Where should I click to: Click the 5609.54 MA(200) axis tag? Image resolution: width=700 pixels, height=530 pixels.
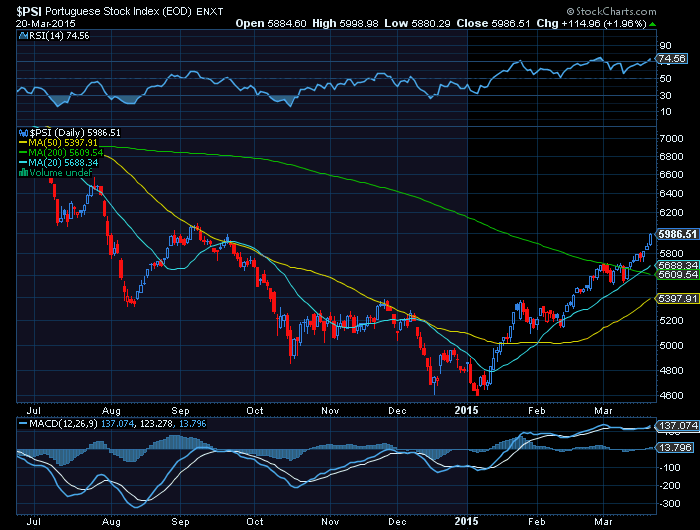(677, 275)
